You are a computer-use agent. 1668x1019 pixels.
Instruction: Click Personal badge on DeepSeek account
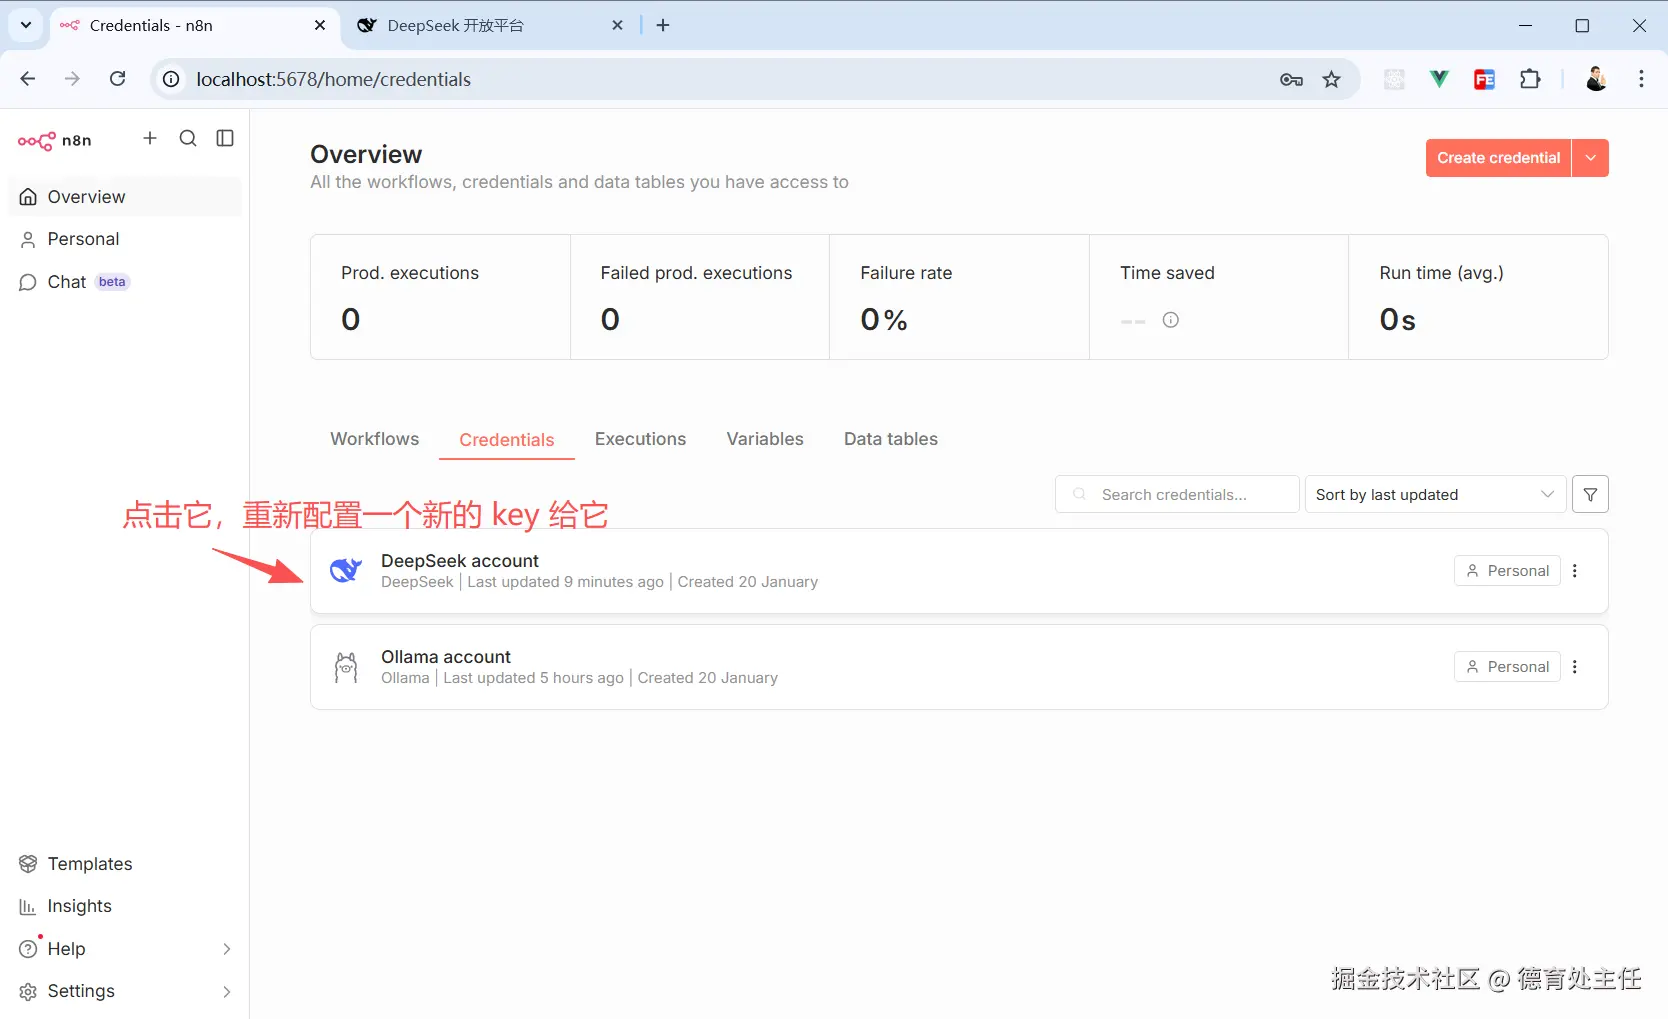tap(1507, 571)
